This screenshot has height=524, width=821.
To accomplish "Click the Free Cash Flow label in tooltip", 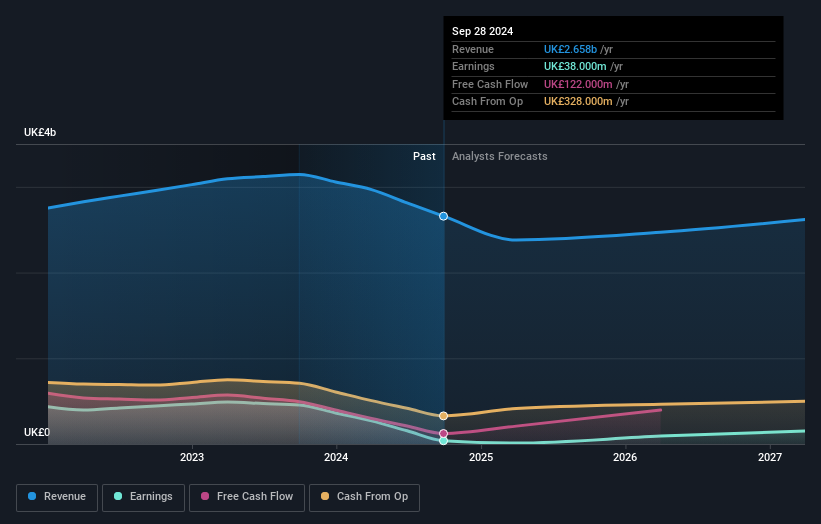I will pos(490,84).
